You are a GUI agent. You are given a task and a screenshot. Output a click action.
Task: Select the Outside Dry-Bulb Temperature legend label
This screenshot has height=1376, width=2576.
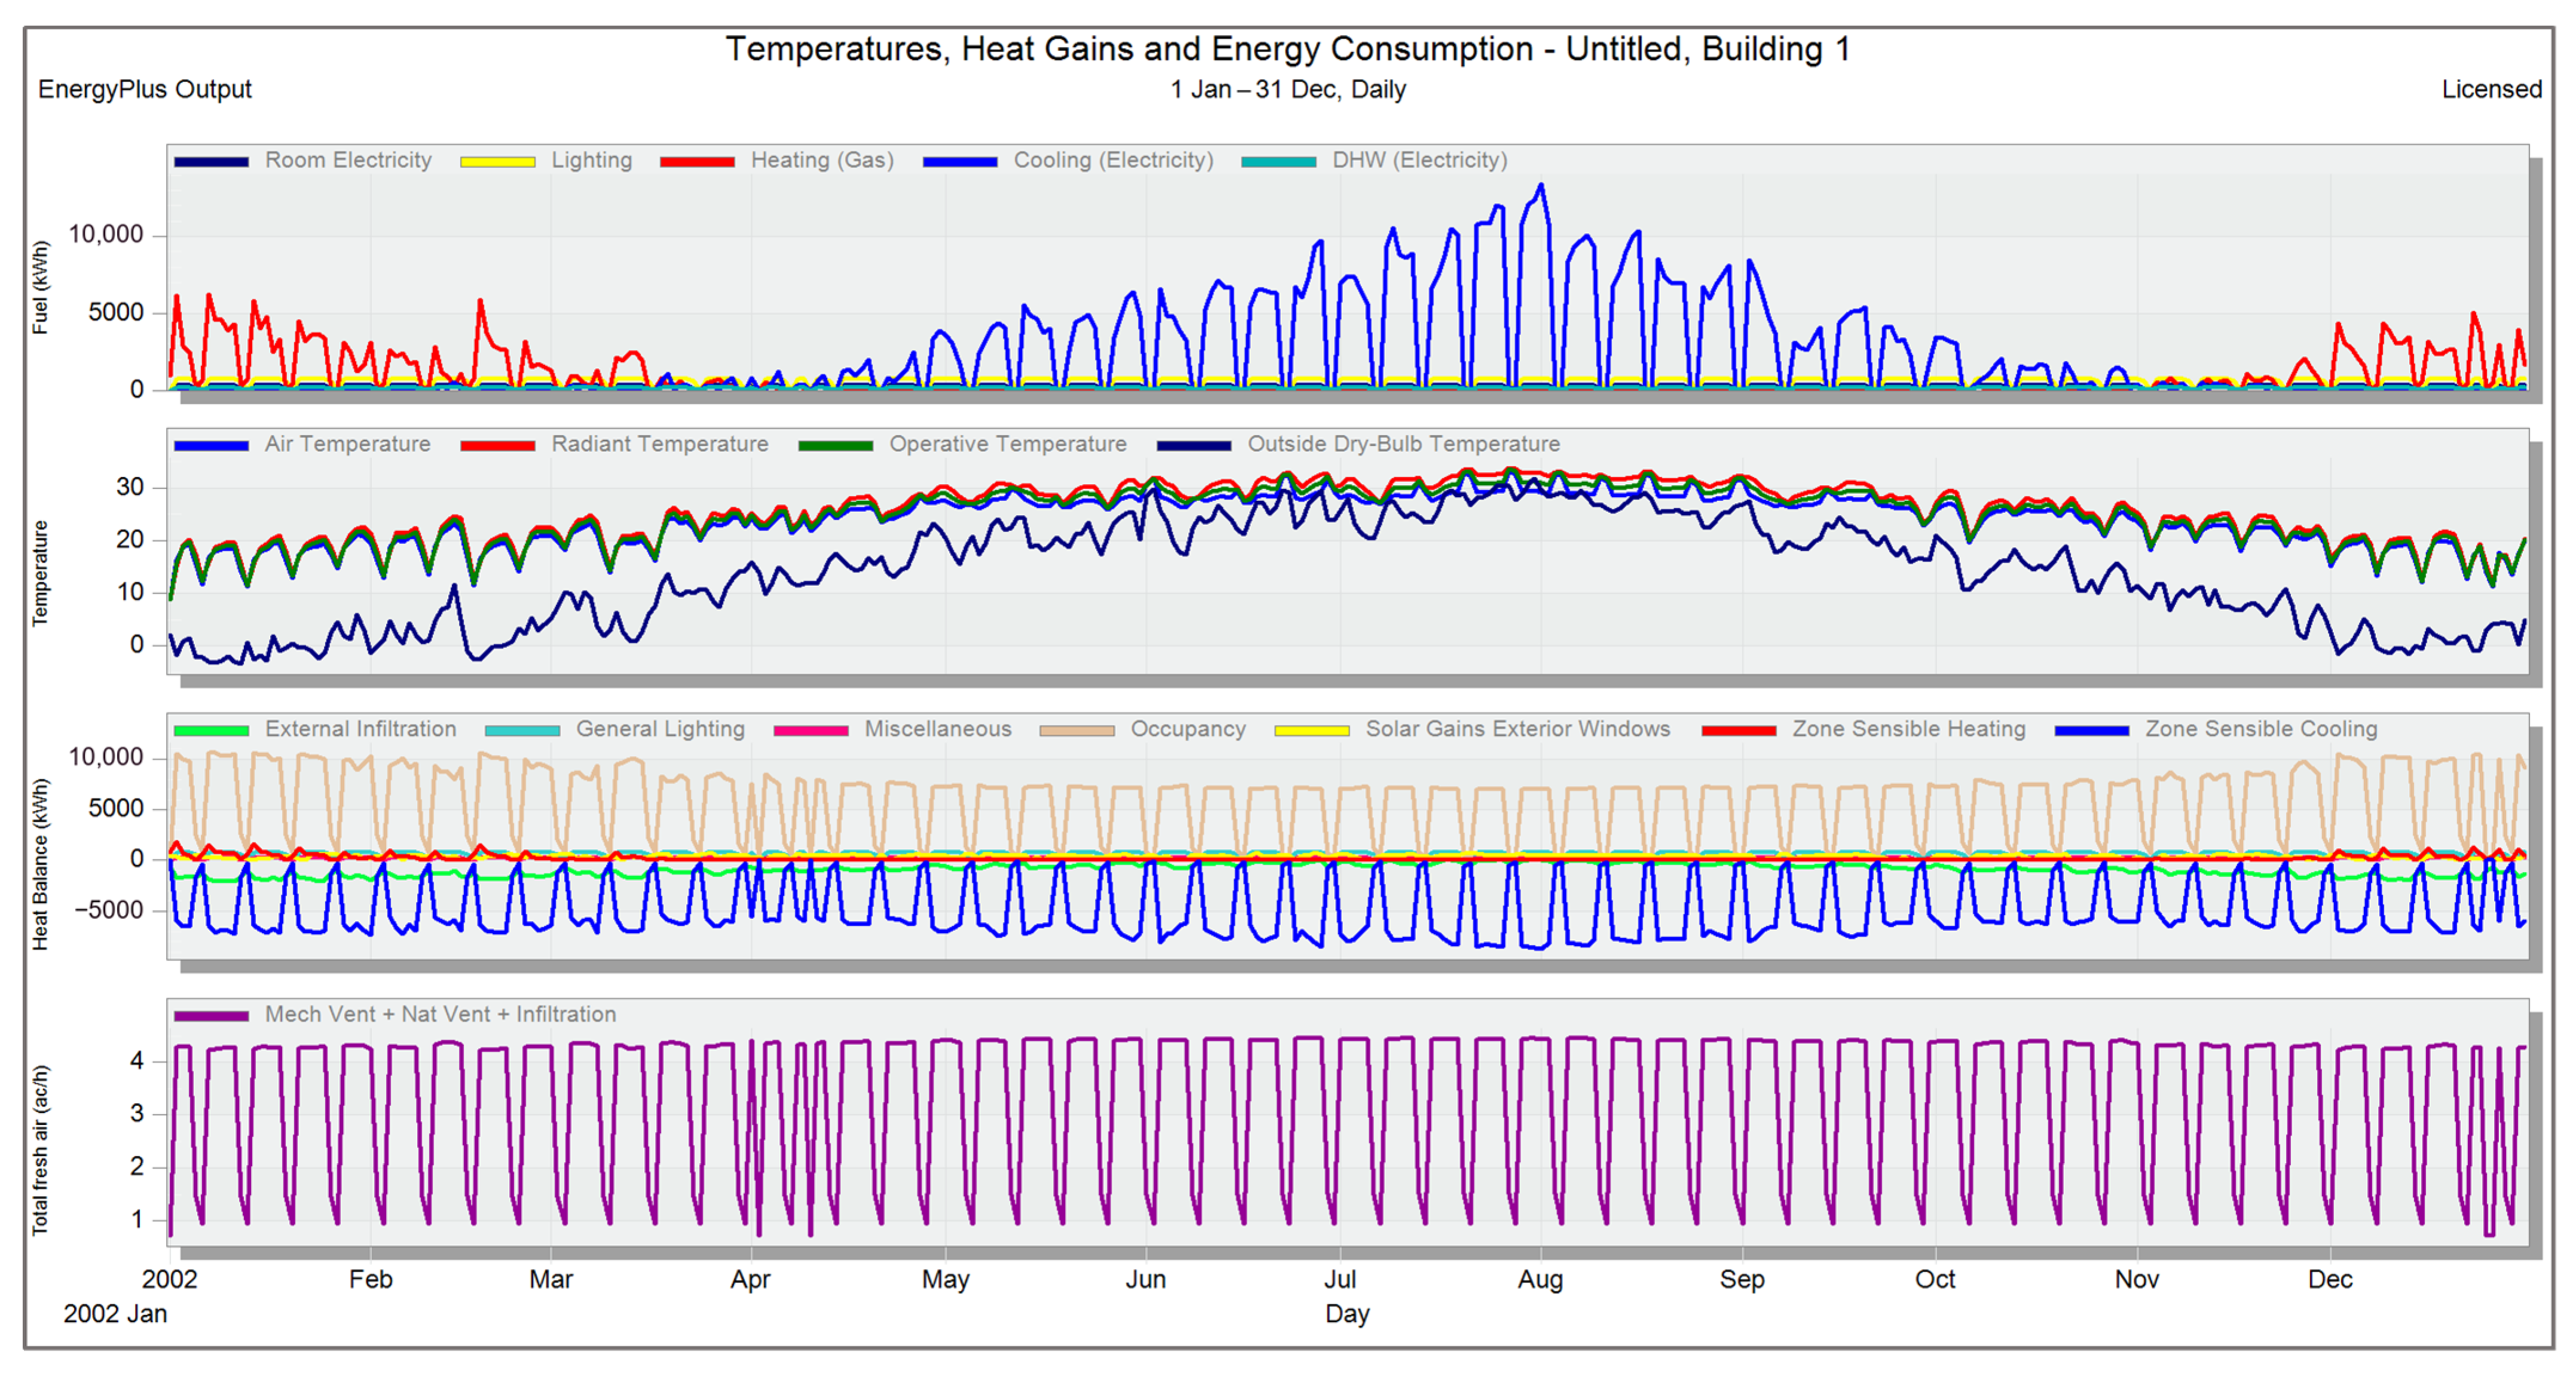[x=1403, y=444]
